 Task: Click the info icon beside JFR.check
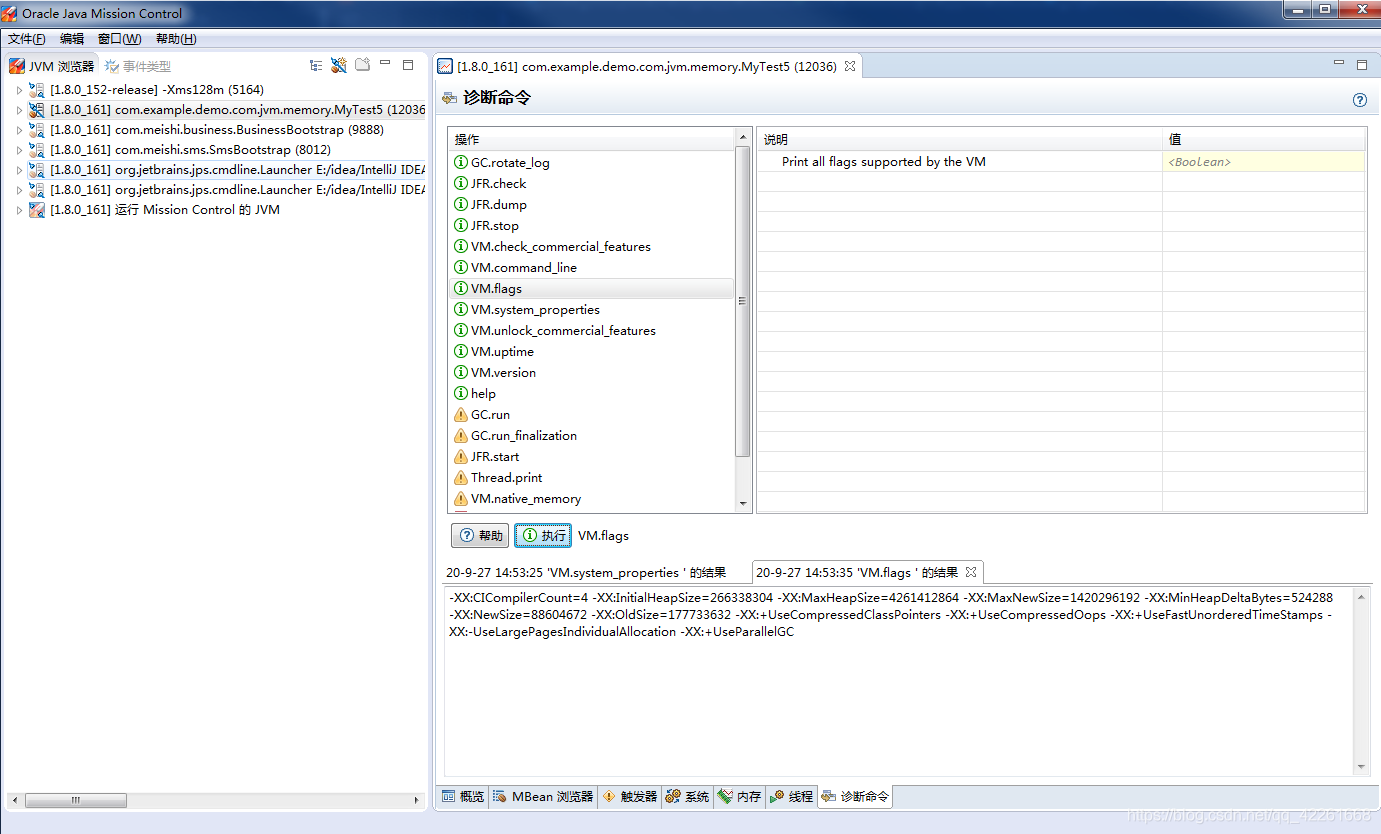tap(461, 183)
